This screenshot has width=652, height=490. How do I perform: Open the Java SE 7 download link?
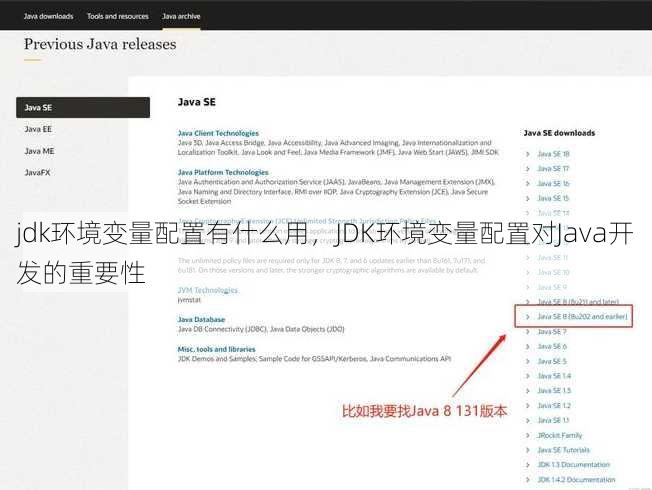coord(552,332)
